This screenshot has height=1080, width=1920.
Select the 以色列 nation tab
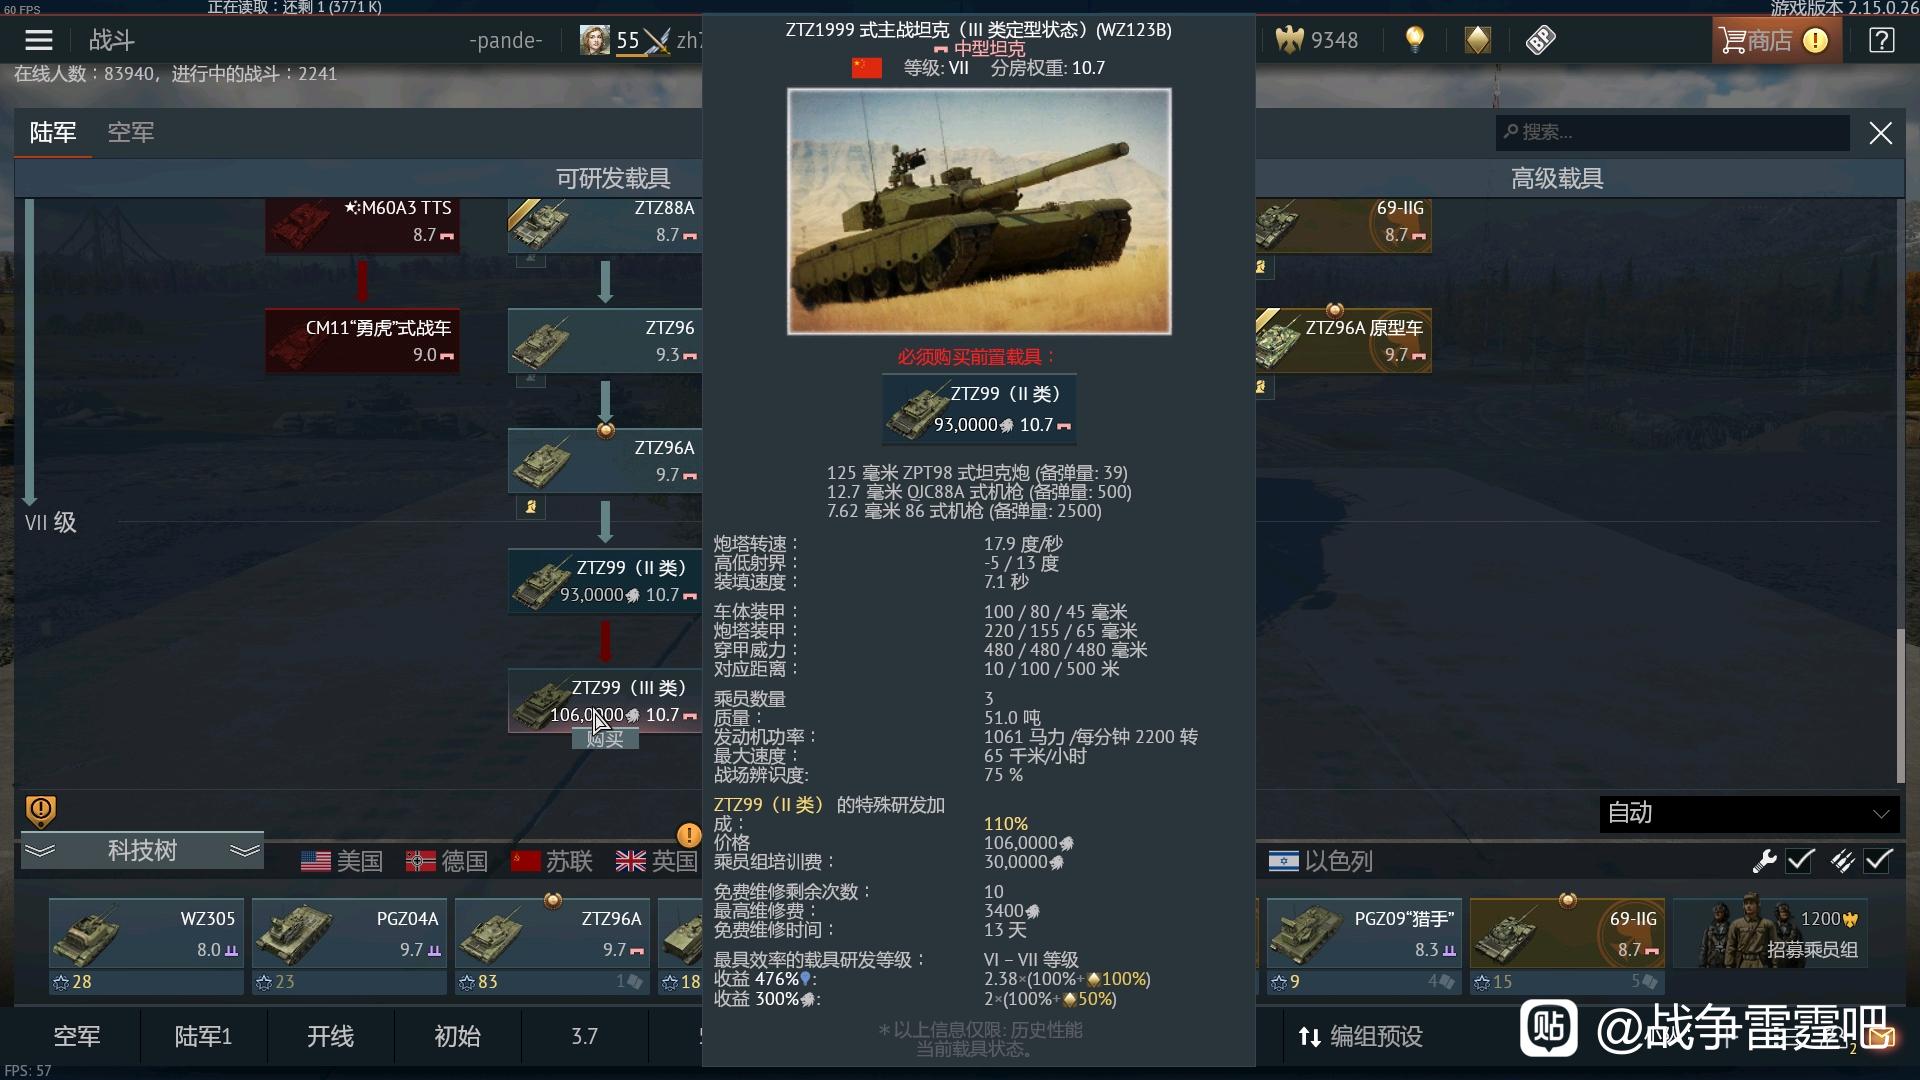tap(1320, 861)
